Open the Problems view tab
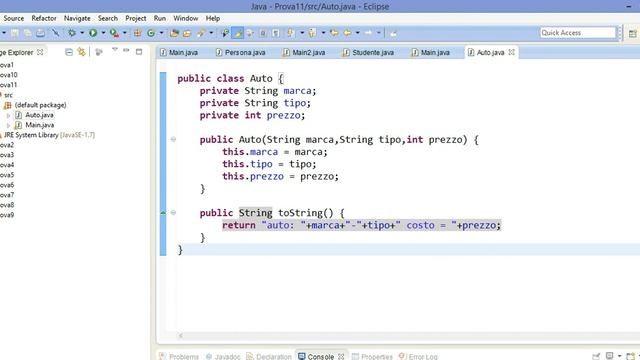 (x=179, y=357)
